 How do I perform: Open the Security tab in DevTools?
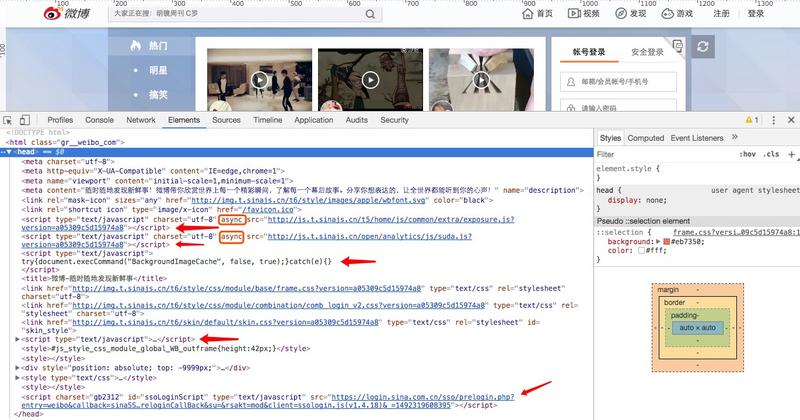(394, 120)
